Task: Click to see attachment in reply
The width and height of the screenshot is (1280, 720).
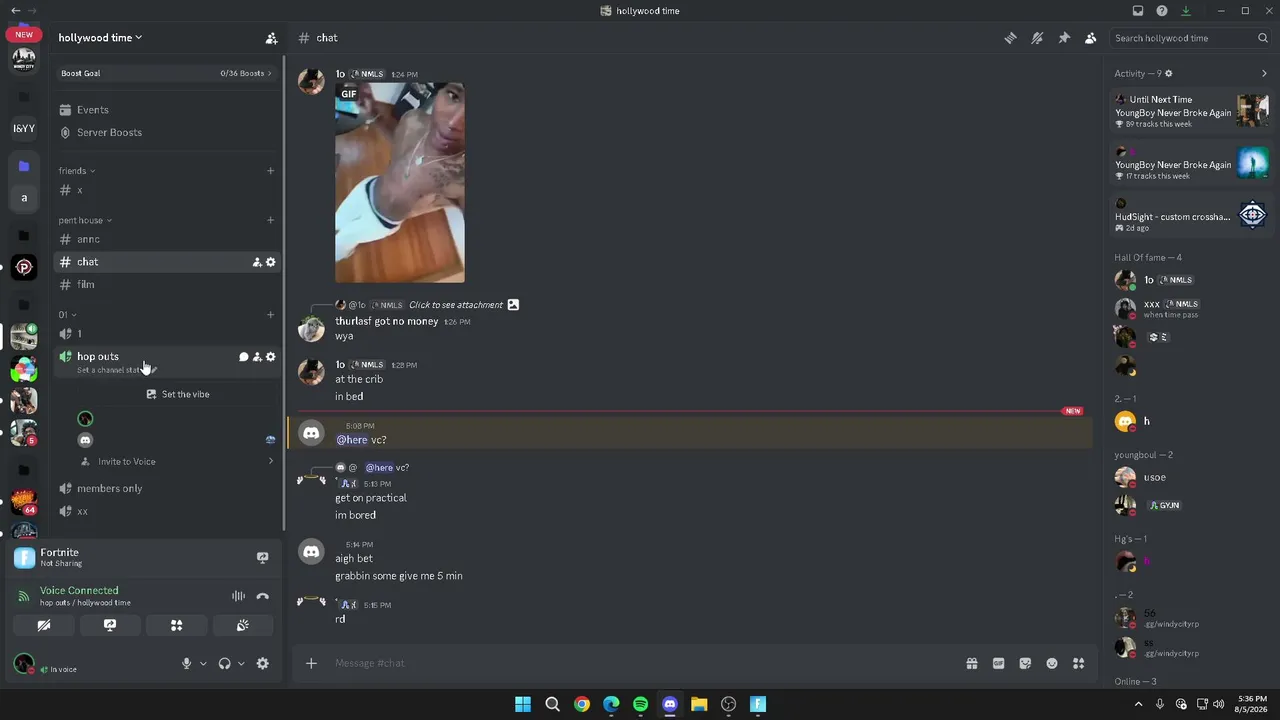Action: coord(456,305)
